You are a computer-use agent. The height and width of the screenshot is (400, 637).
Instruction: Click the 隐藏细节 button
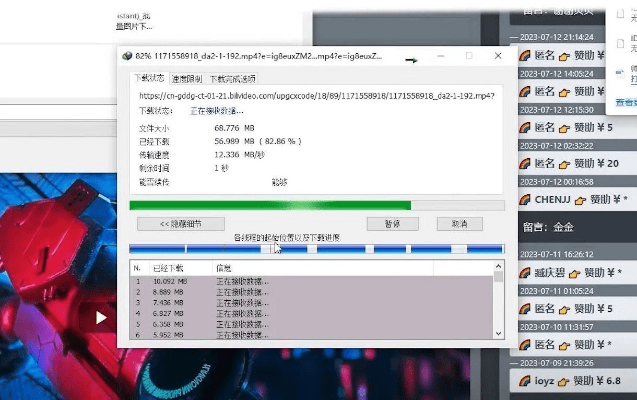point(181,224)
